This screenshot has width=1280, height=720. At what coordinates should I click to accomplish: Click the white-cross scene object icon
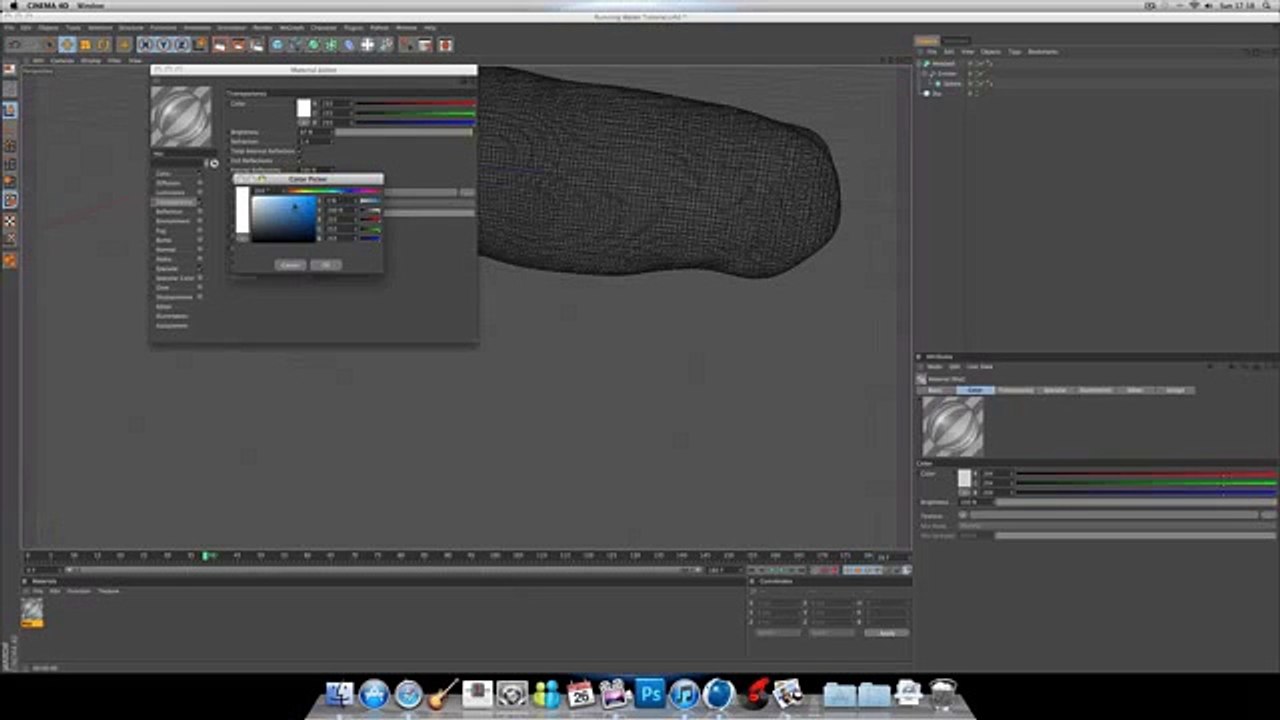coord(367,45)
